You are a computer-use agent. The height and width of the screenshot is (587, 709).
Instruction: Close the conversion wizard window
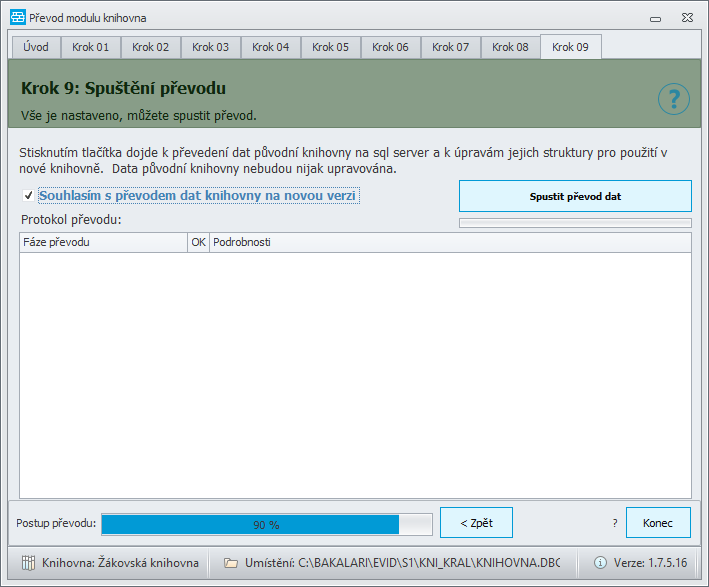point(687,18)
